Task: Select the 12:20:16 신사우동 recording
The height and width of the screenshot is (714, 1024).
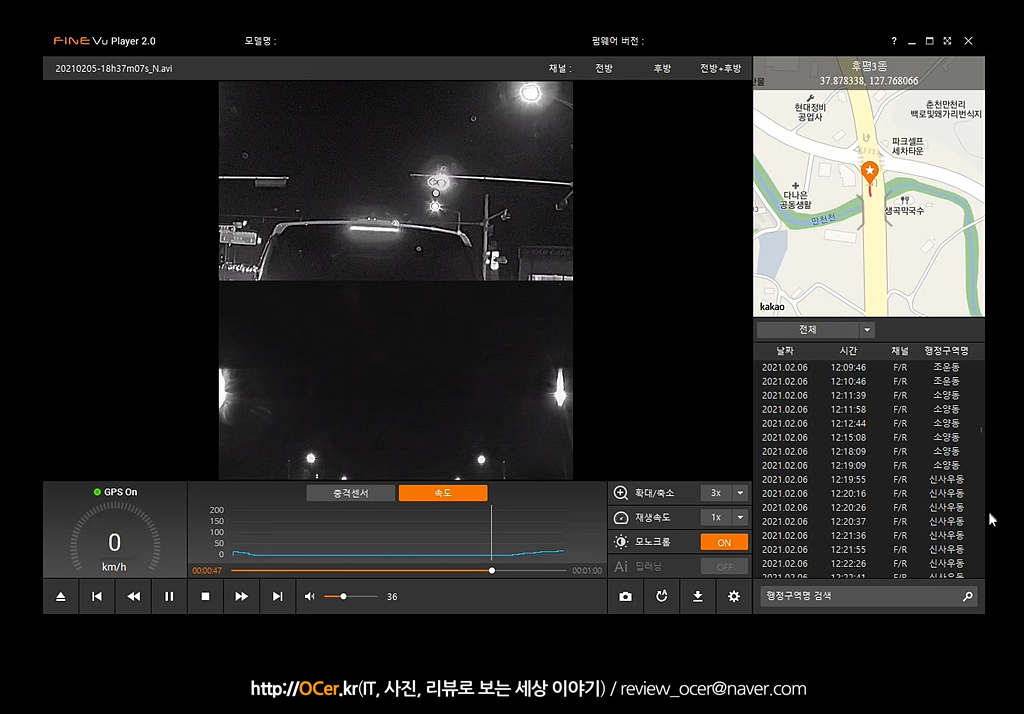Action: coord(866,494)
